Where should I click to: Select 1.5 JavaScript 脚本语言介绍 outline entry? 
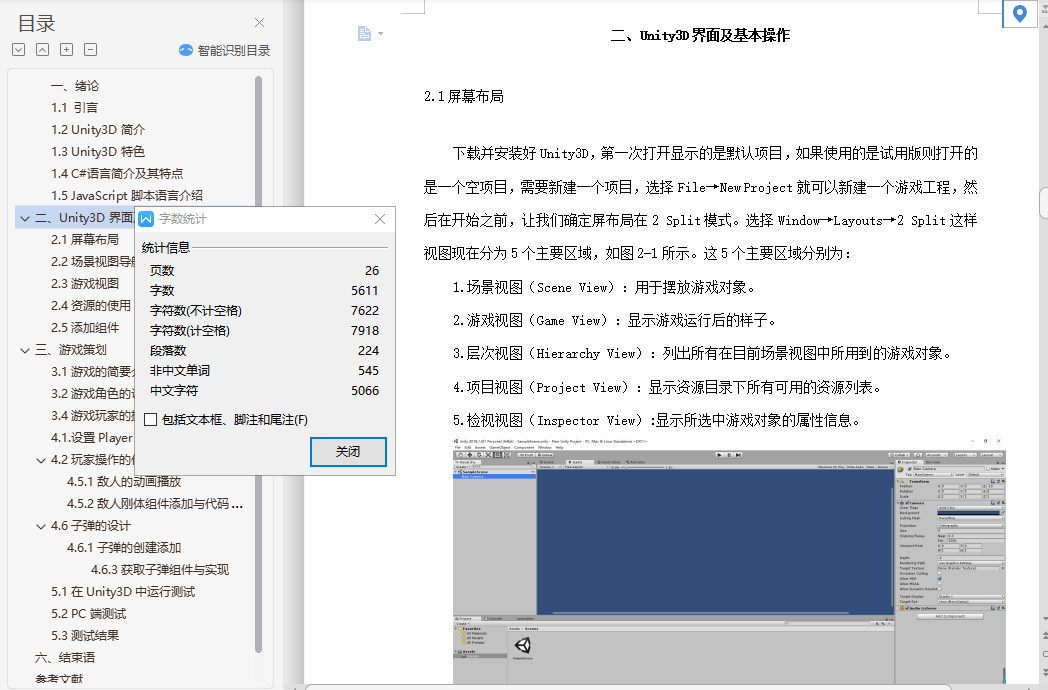[127, 196]
